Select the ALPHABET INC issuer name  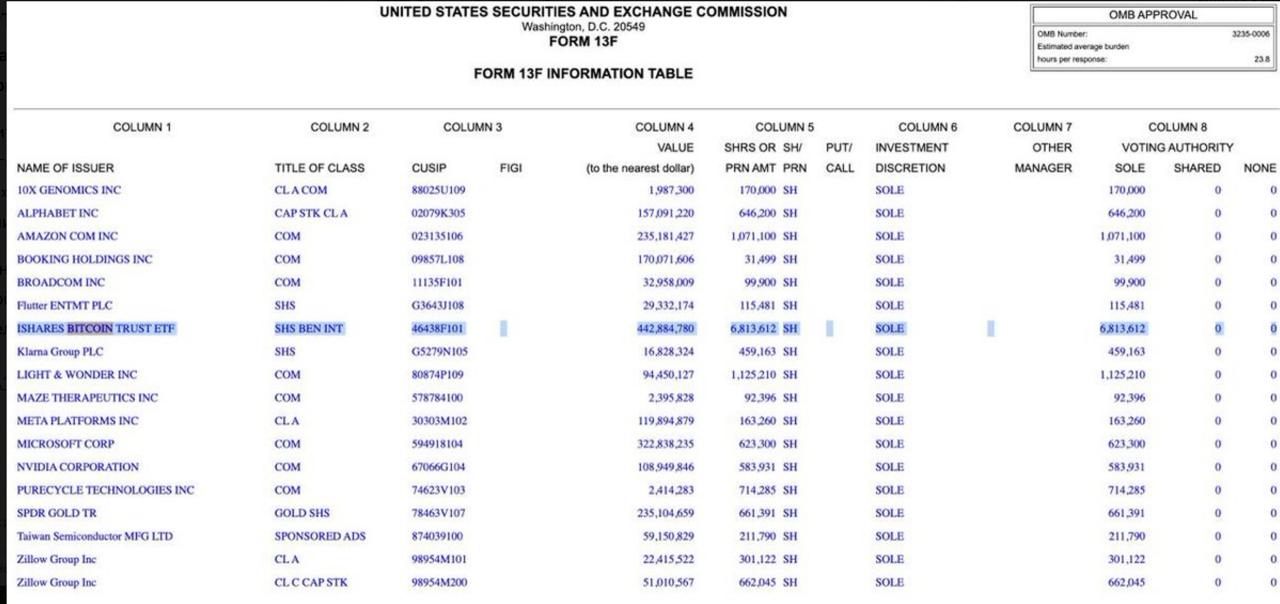[x=58, y=213]
